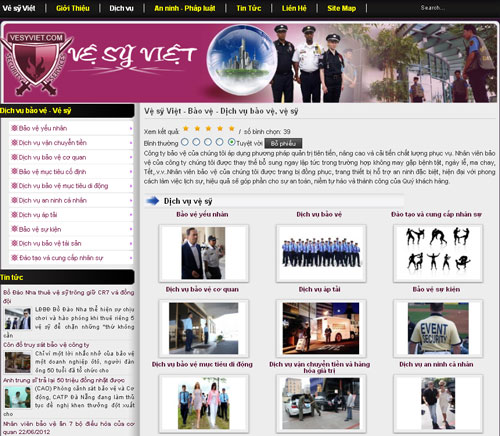
Task: Click the Bỏ phiếu vote button
Action: point(283,143)
